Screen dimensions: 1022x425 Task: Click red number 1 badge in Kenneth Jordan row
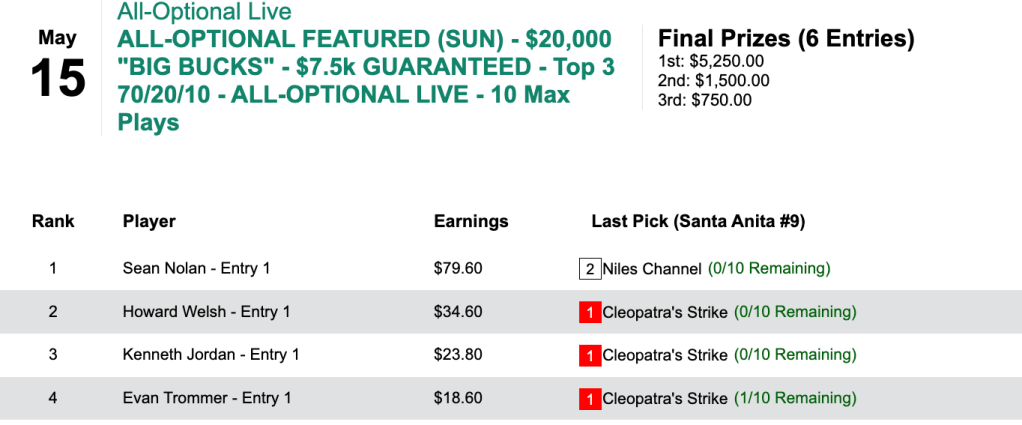590,355
